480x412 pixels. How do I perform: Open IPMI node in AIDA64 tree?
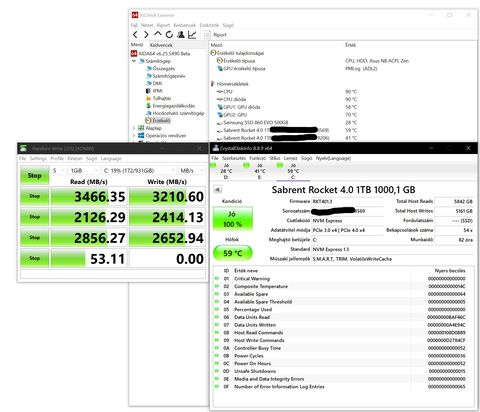coord(154,91)
